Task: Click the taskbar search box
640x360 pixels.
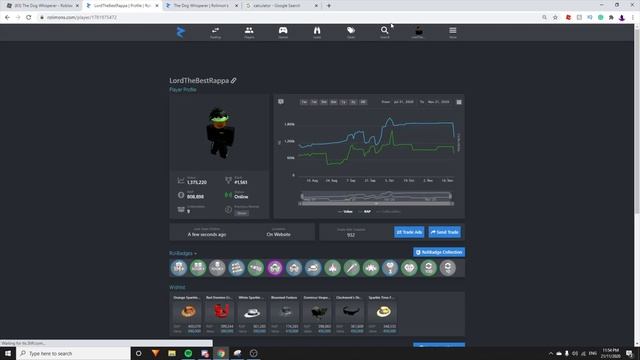Action: click(x=73, y=353)
